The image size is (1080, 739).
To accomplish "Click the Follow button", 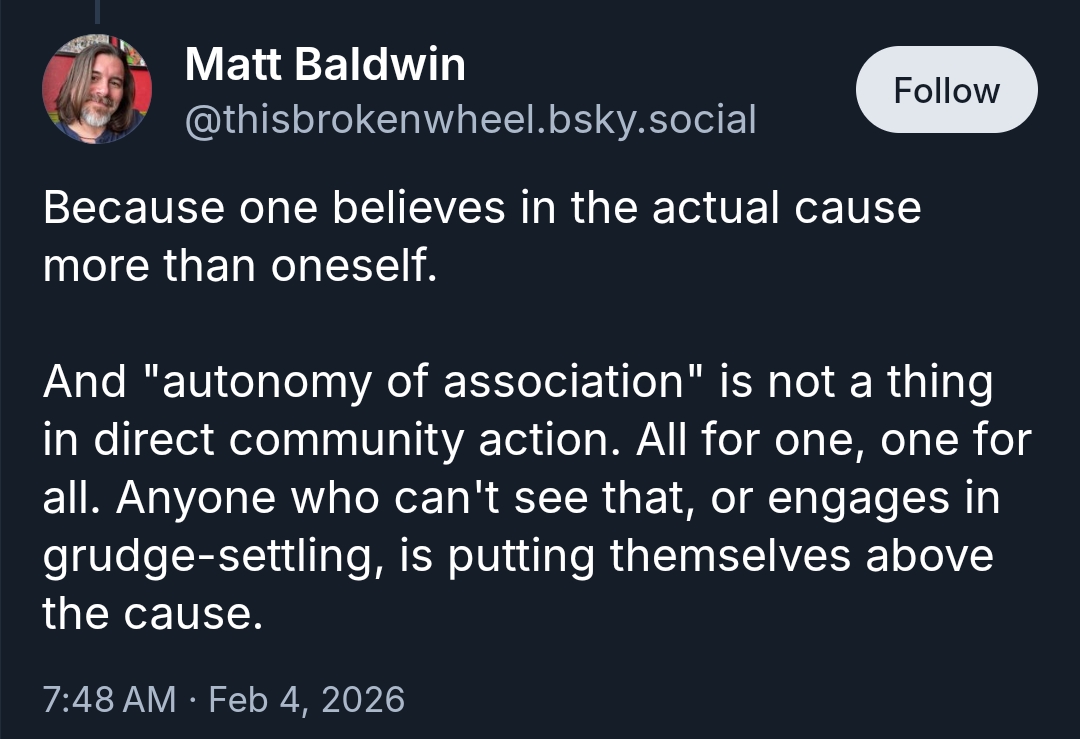I will (x=946, y=91).
